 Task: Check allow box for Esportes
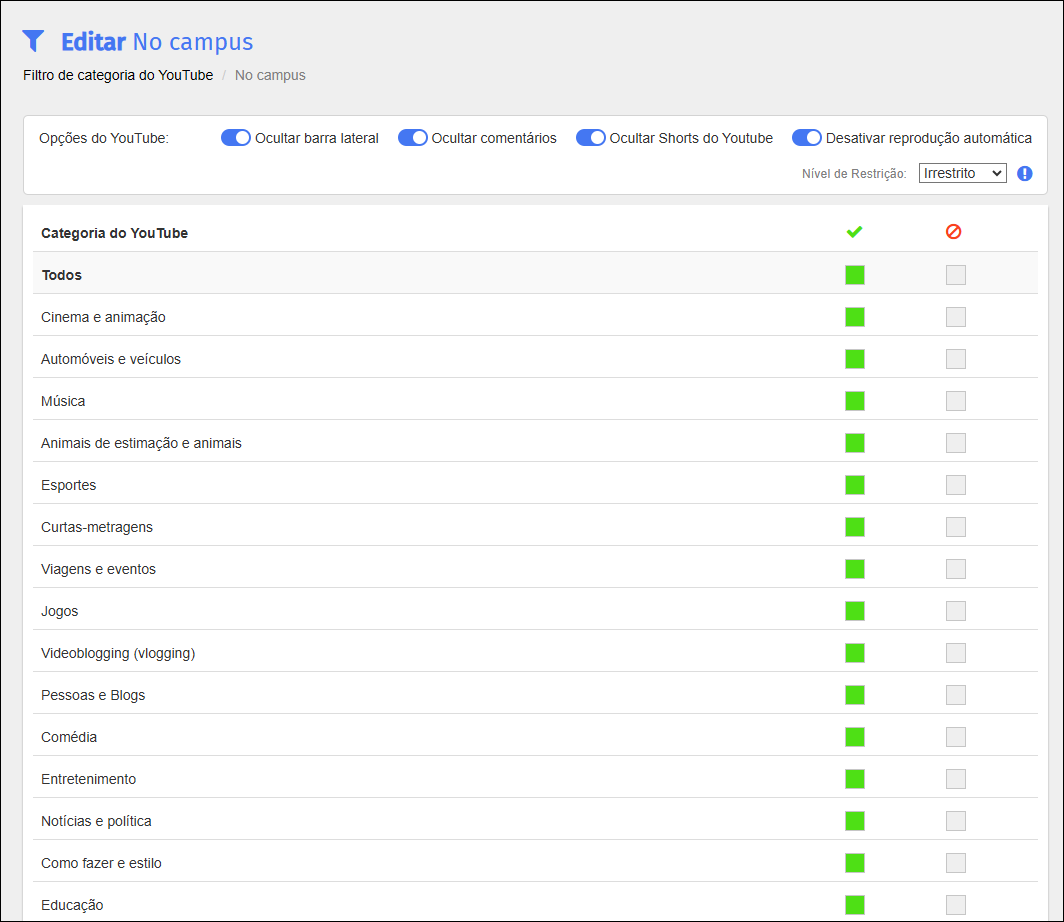(855, 485)
